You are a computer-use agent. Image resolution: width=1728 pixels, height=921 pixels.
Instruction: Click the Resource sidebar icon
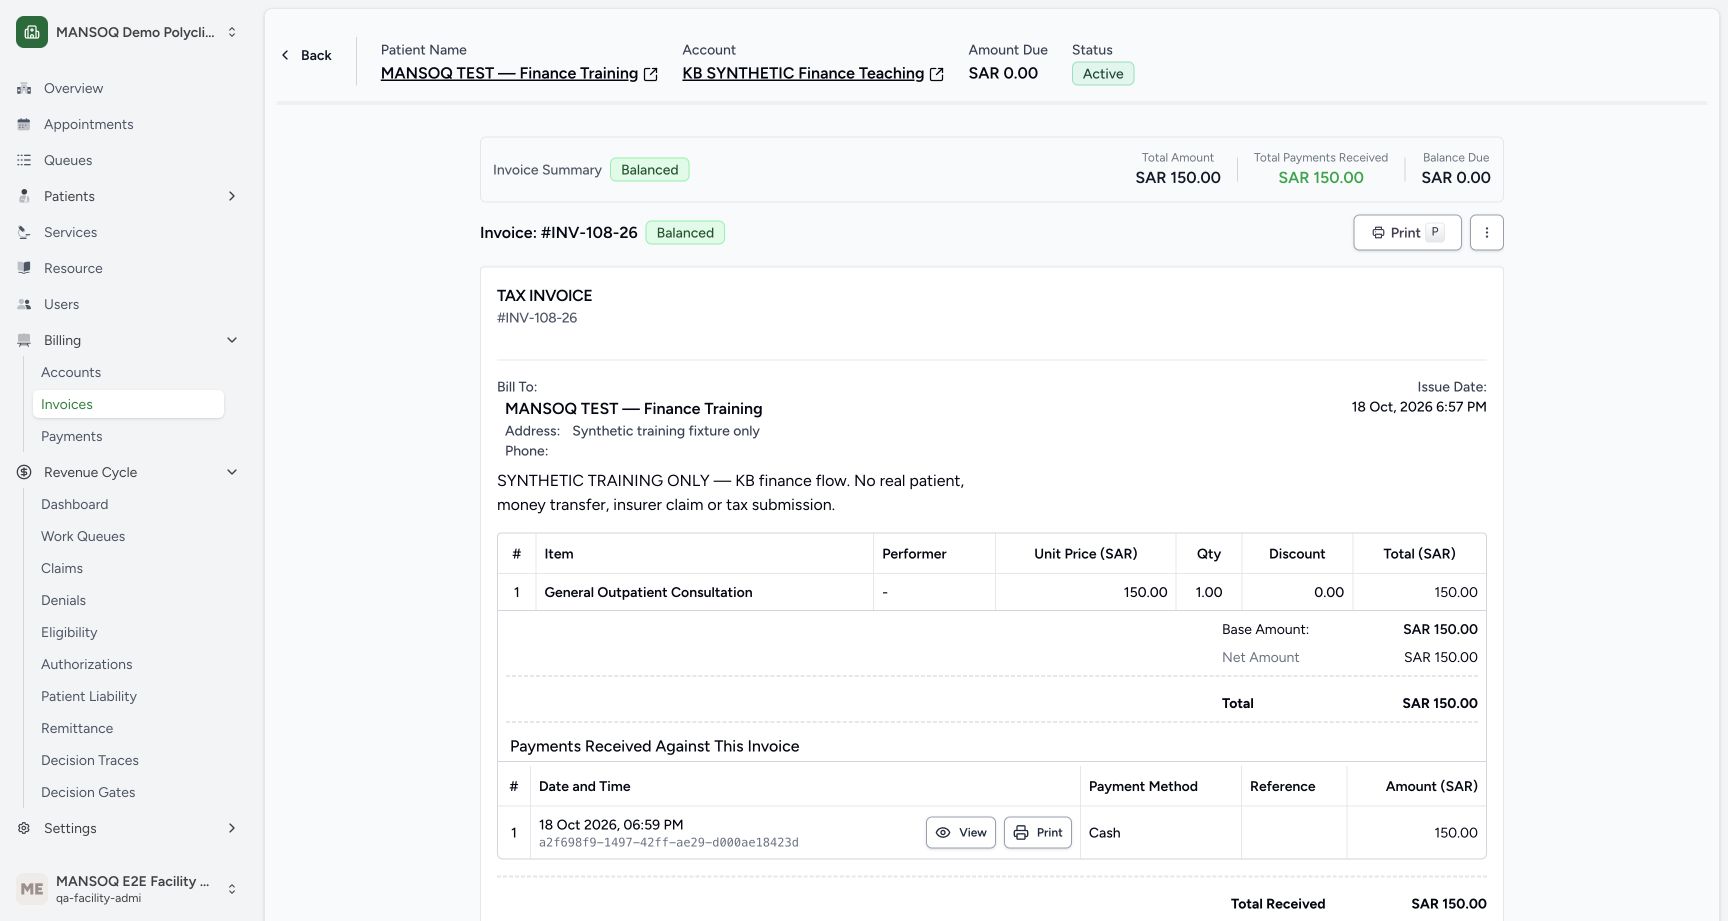tap(24, 268)
